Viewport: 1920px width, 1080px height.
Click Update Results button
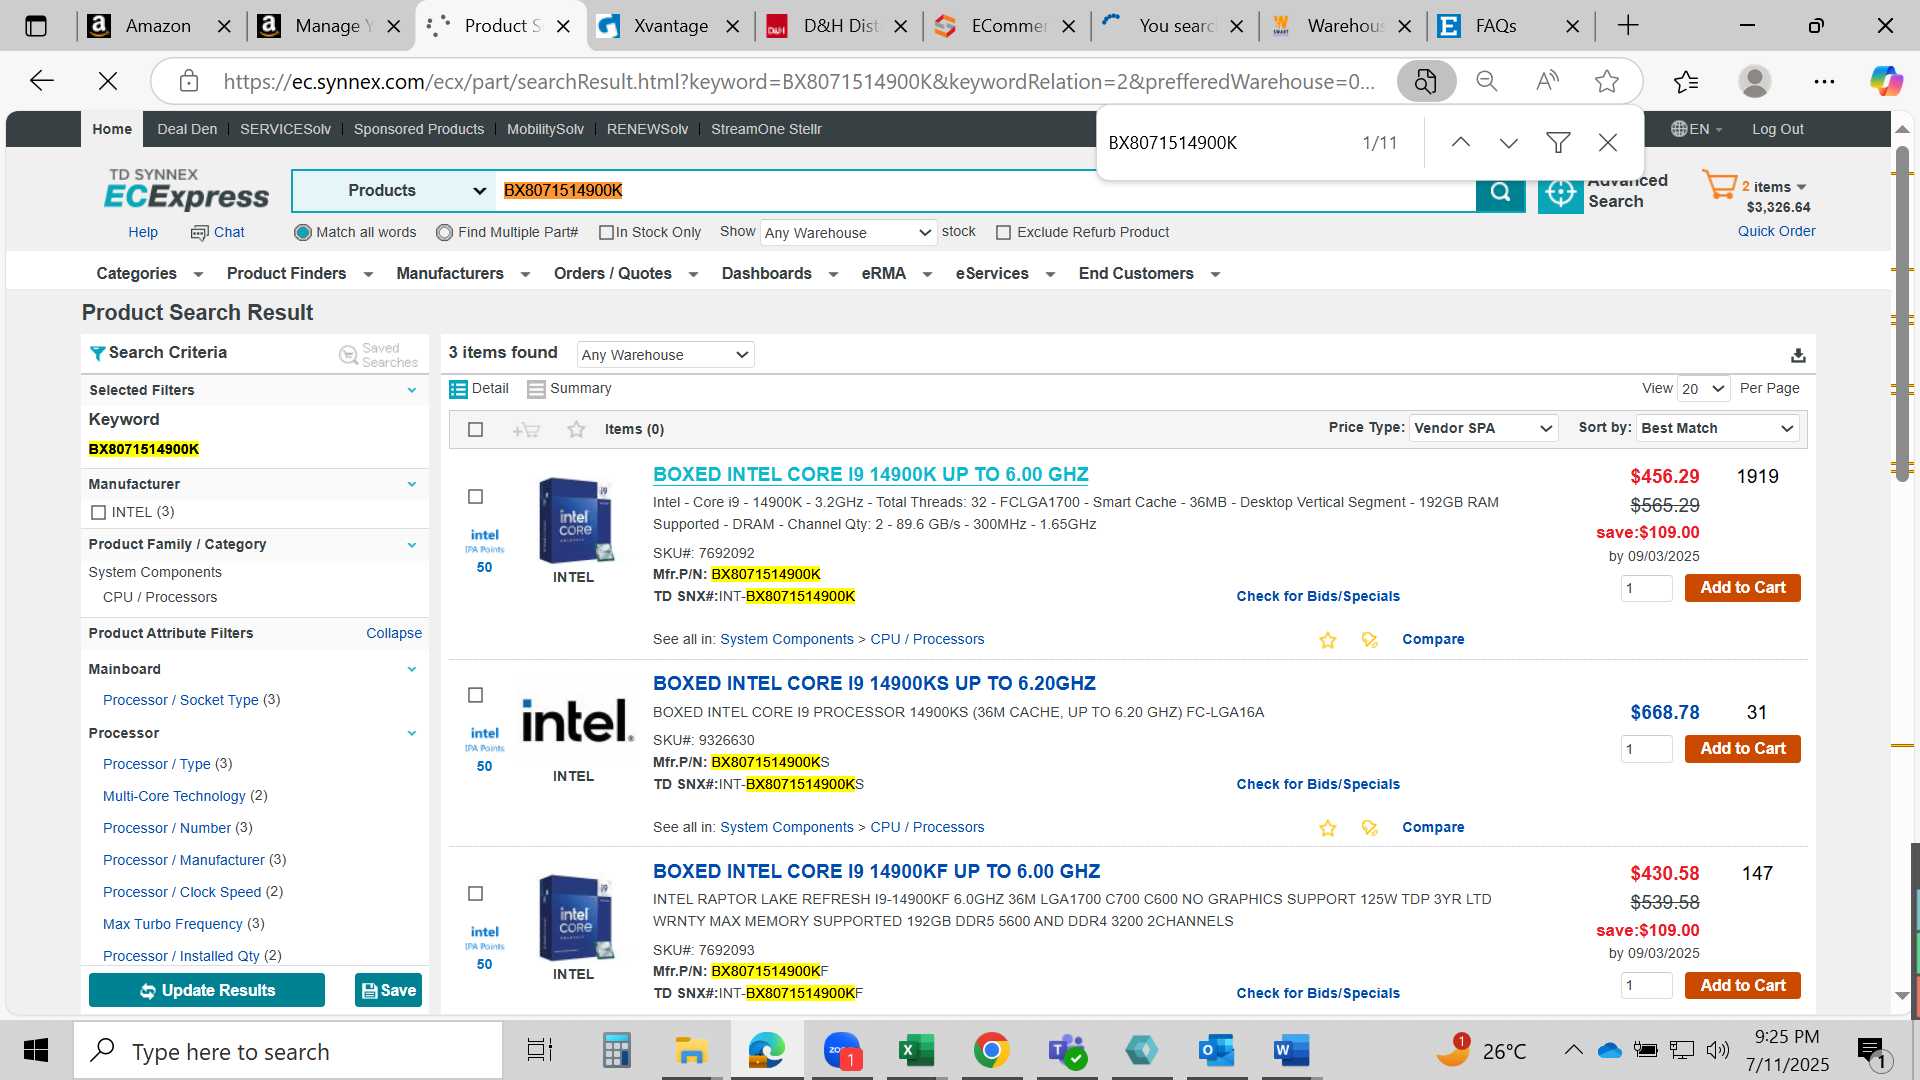(207, 991)
